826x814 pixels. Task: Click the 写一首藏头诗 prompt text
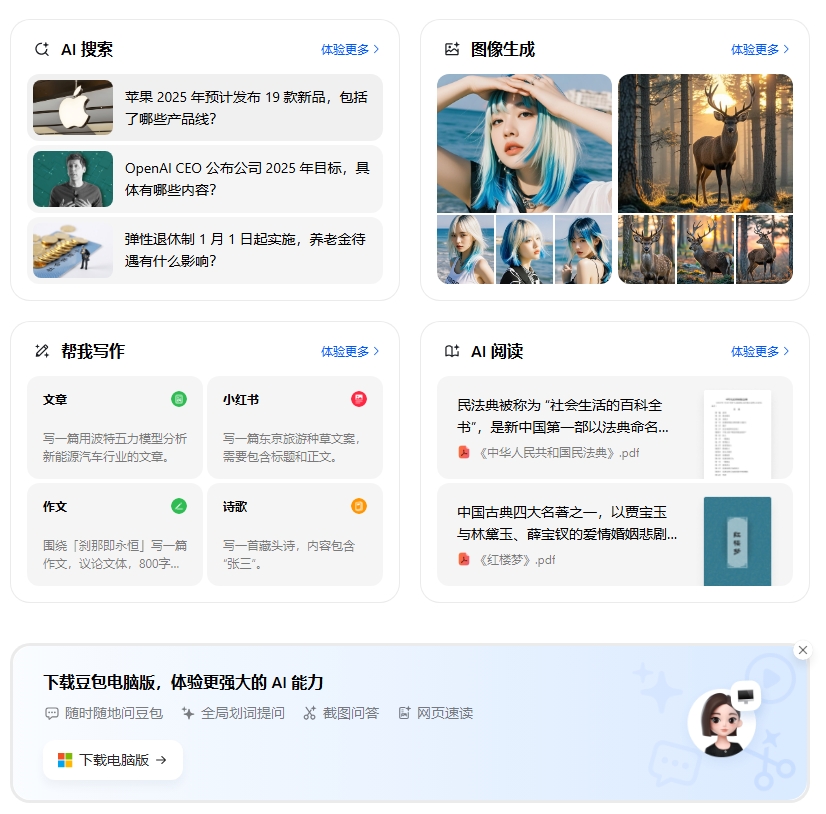tap(289, 554)
